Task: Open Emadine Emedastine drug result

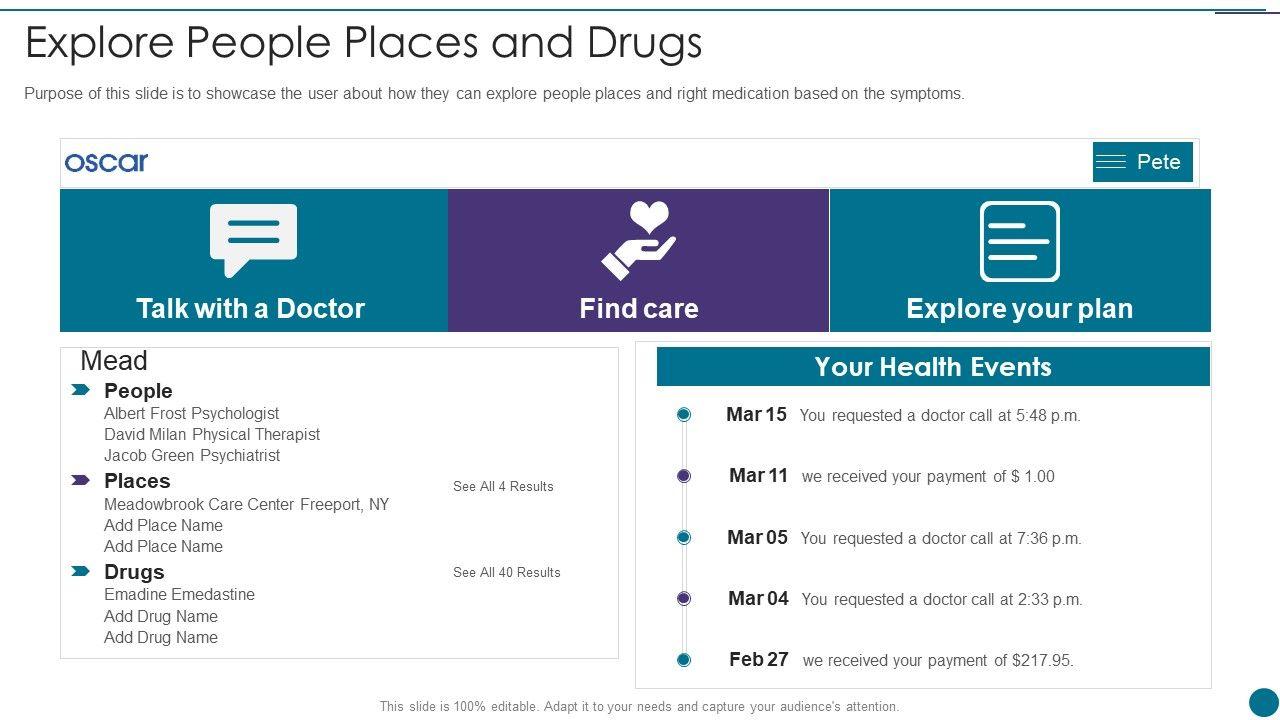Action: (179, 594)
